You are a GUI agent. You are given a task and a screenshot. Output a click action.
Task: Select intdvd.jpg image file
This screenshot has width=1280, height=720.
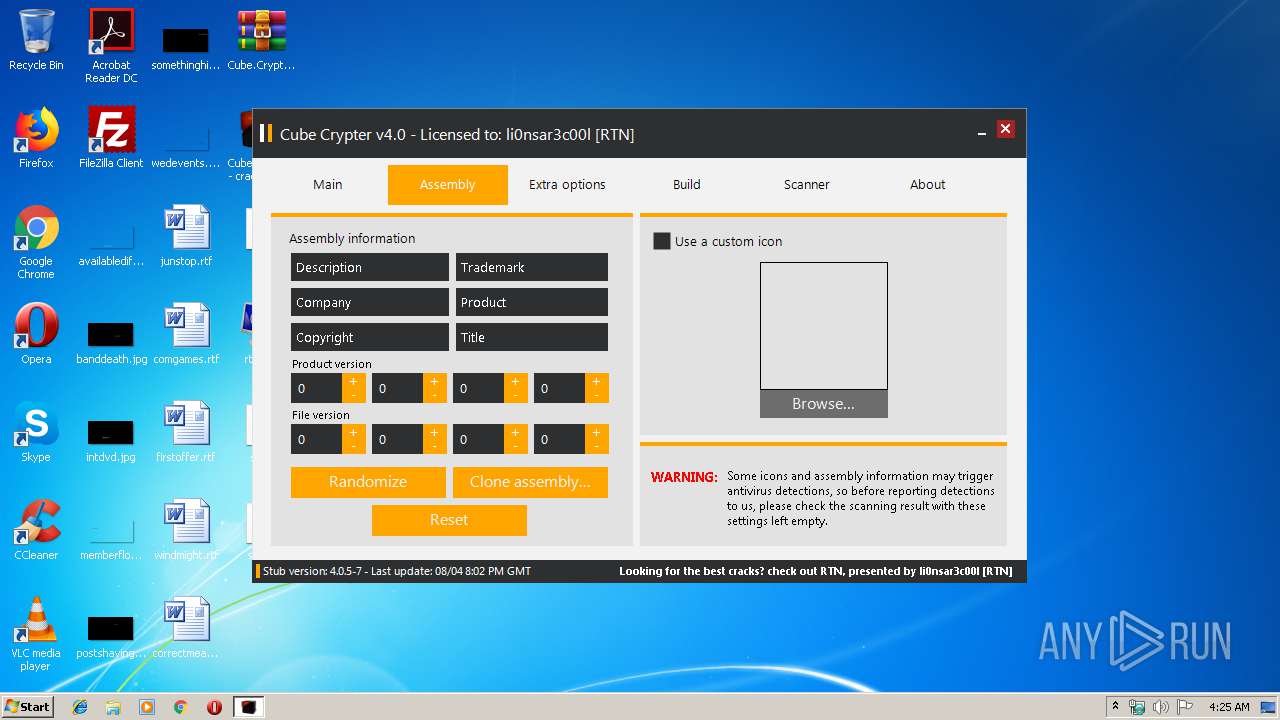111,441
